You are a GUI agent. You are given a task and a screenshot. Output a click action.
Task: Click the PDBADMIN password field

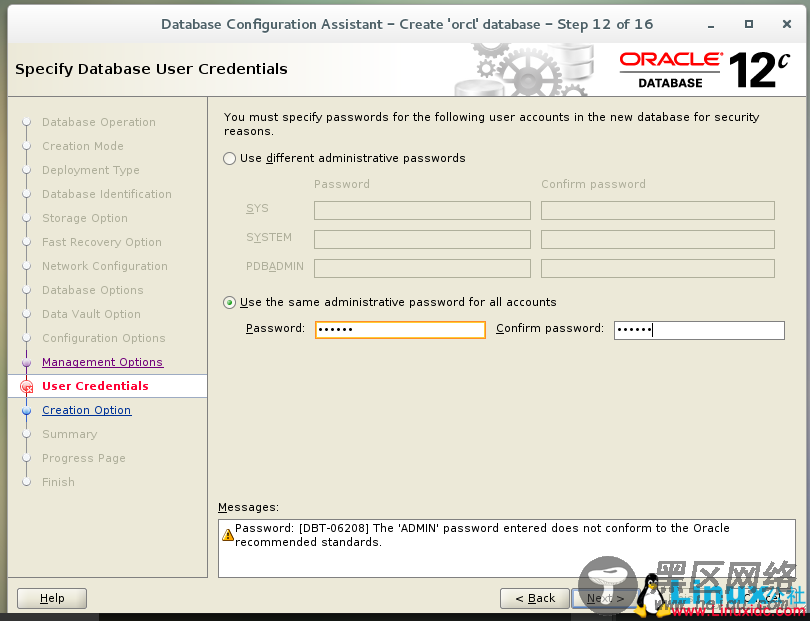pos(422,268)
